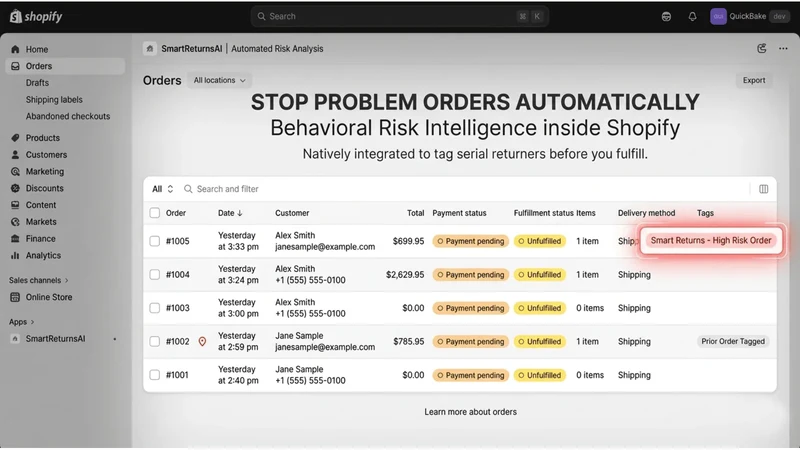Open the Content icon in sidebar

pyautogui.click(x=15, y=205)
